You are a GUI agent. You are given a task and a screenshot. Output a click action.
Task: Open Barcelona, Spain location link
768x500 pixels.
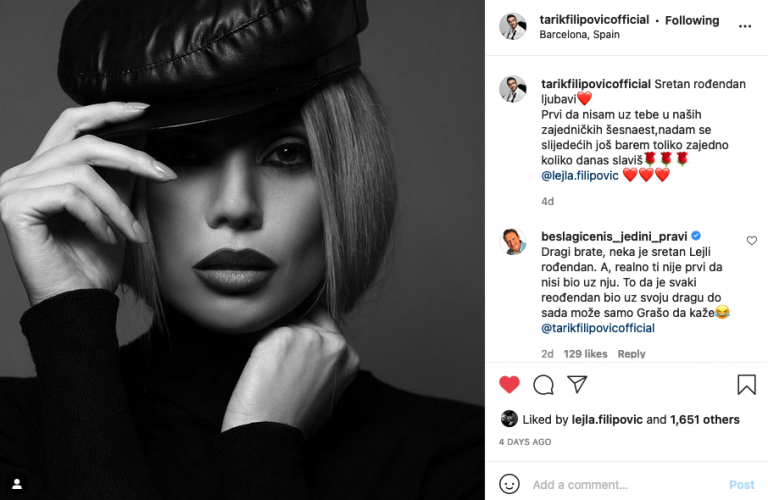579,35
